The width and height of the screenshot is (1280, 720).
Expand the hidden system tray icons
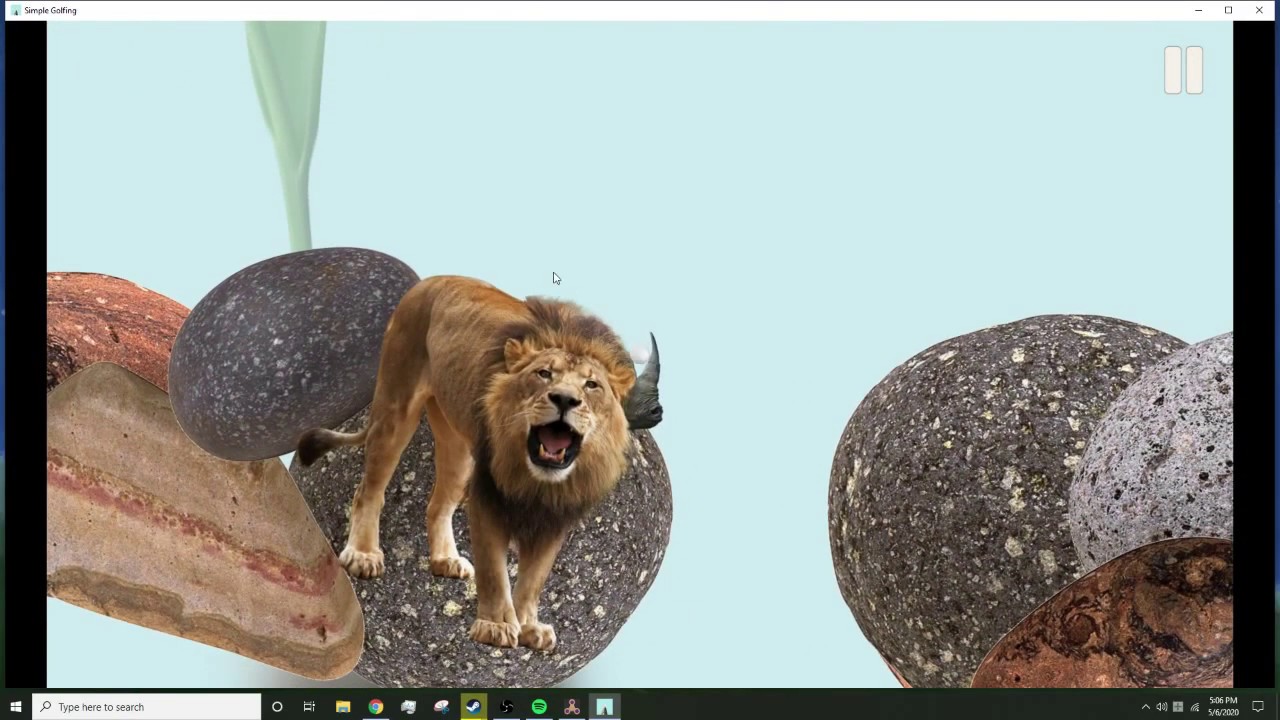pyautogui.click(x=1145, y=707)
